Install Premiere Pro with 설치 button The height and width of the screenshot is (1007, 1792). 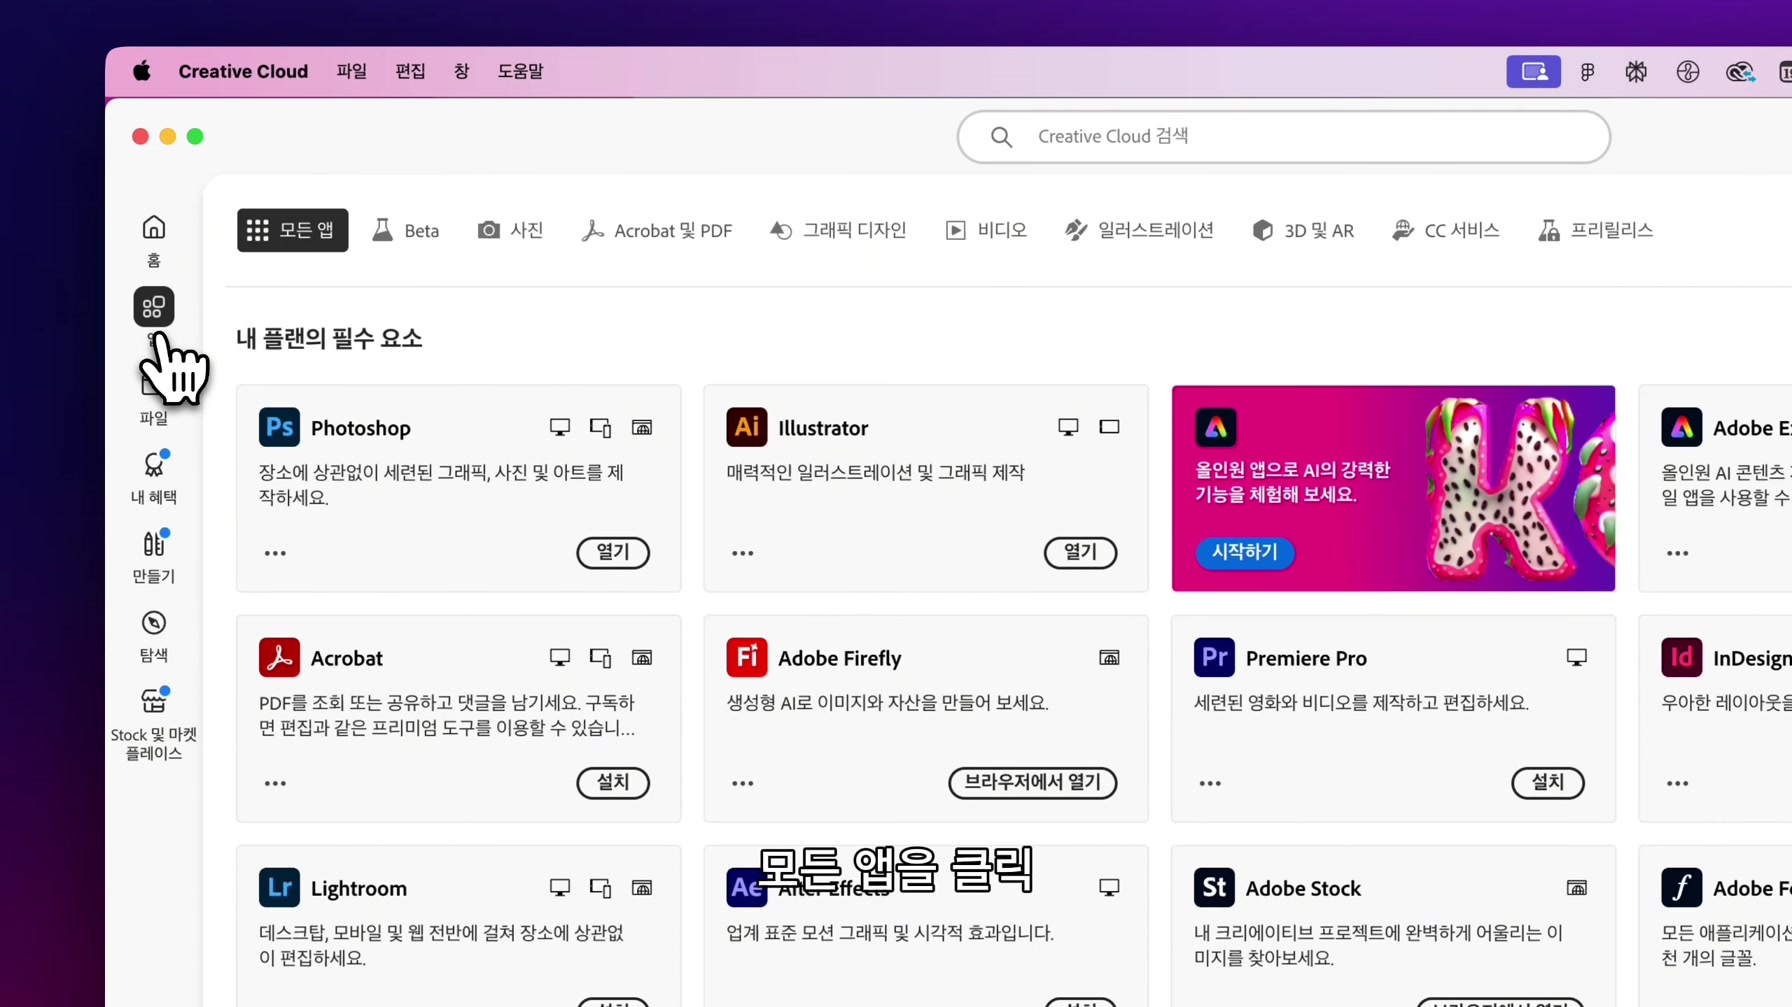(x=1547, y=782)
